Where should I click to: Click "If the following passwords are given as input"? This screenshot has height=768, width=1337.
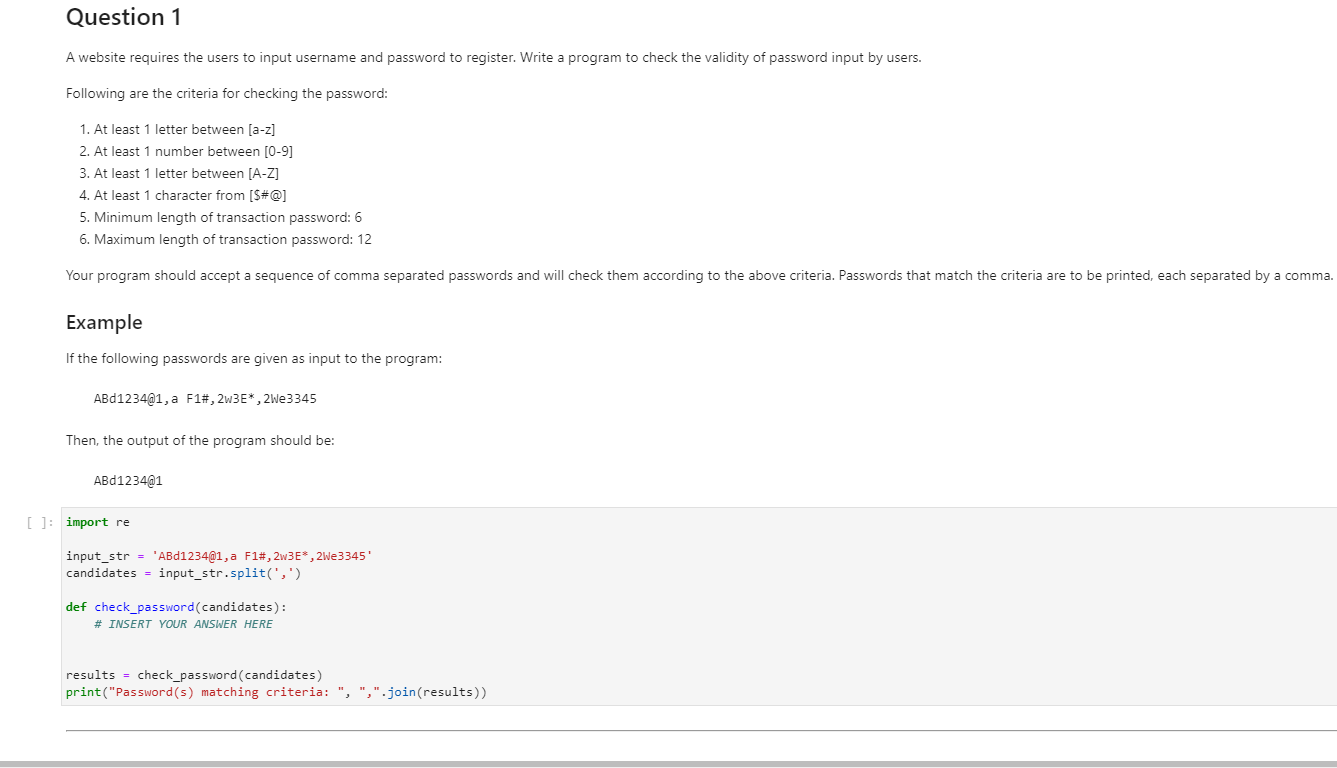tap(254, 359)
